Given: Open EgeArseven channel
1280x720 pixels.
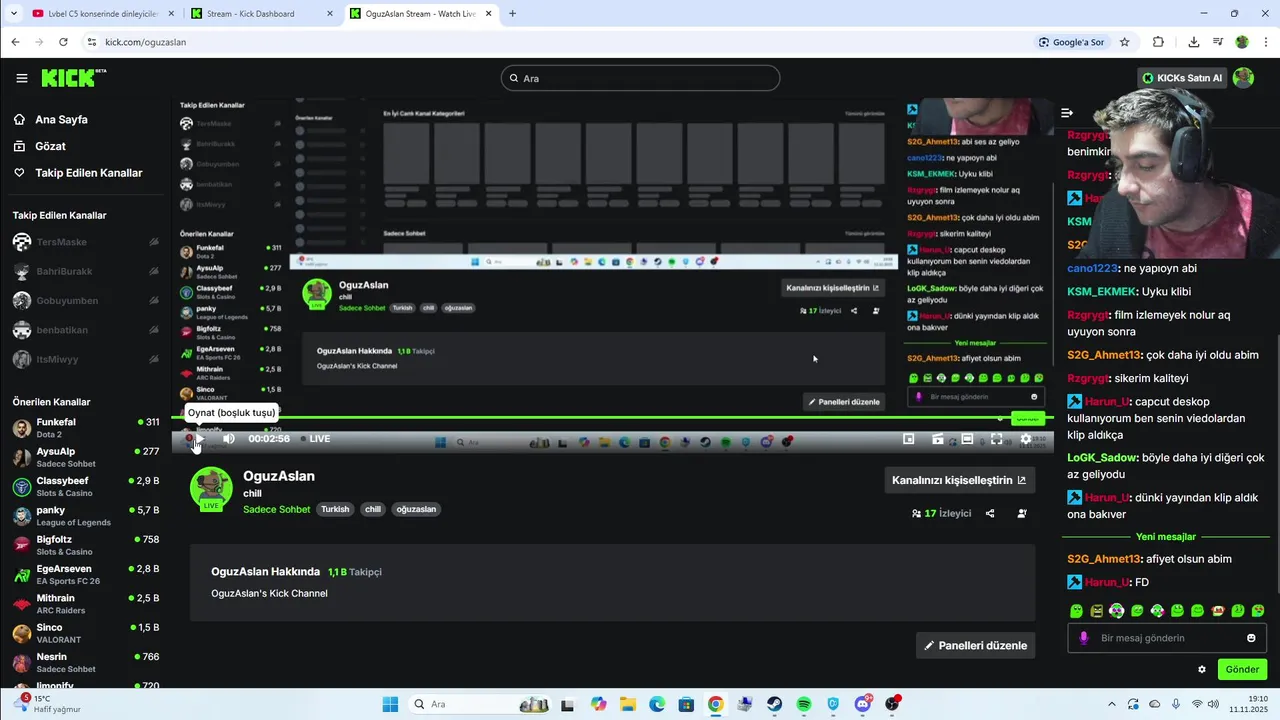Looking at the screenshot, I should tap(85, 575).
